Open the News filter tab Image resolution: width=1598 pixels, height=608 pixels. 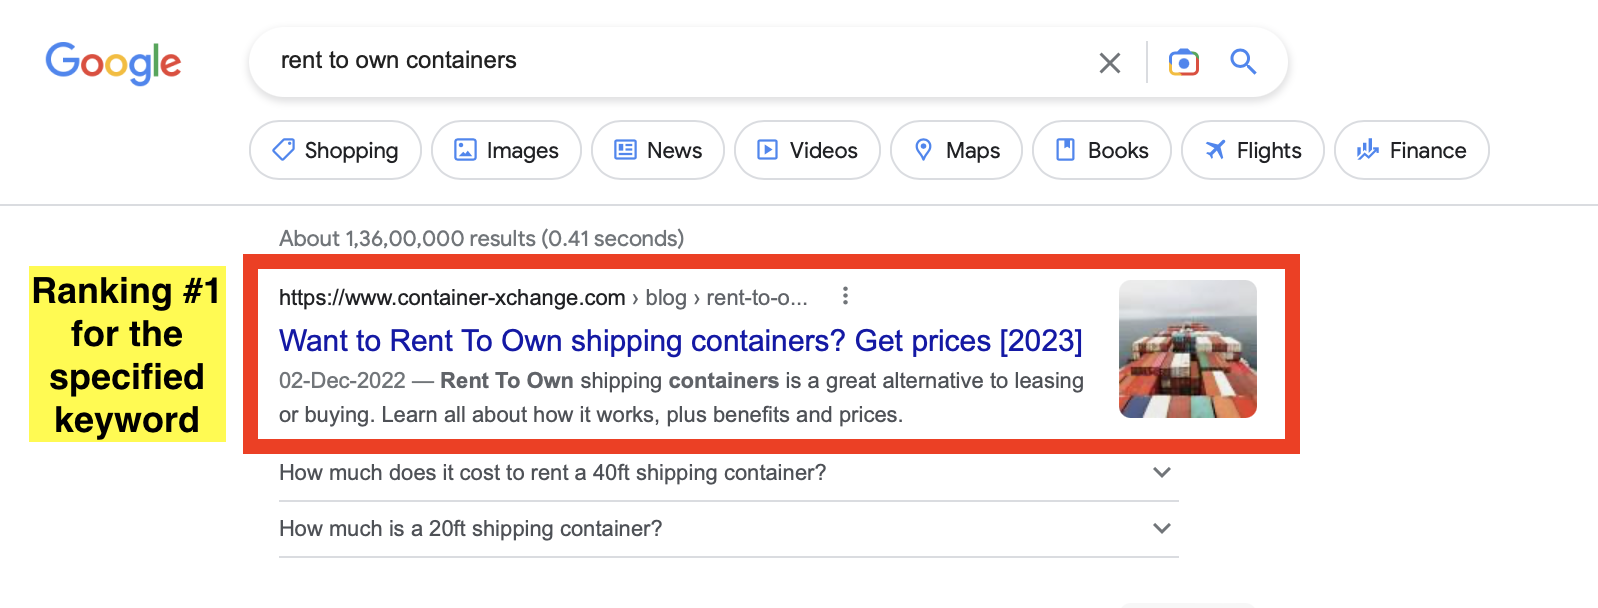click(657, 150)
